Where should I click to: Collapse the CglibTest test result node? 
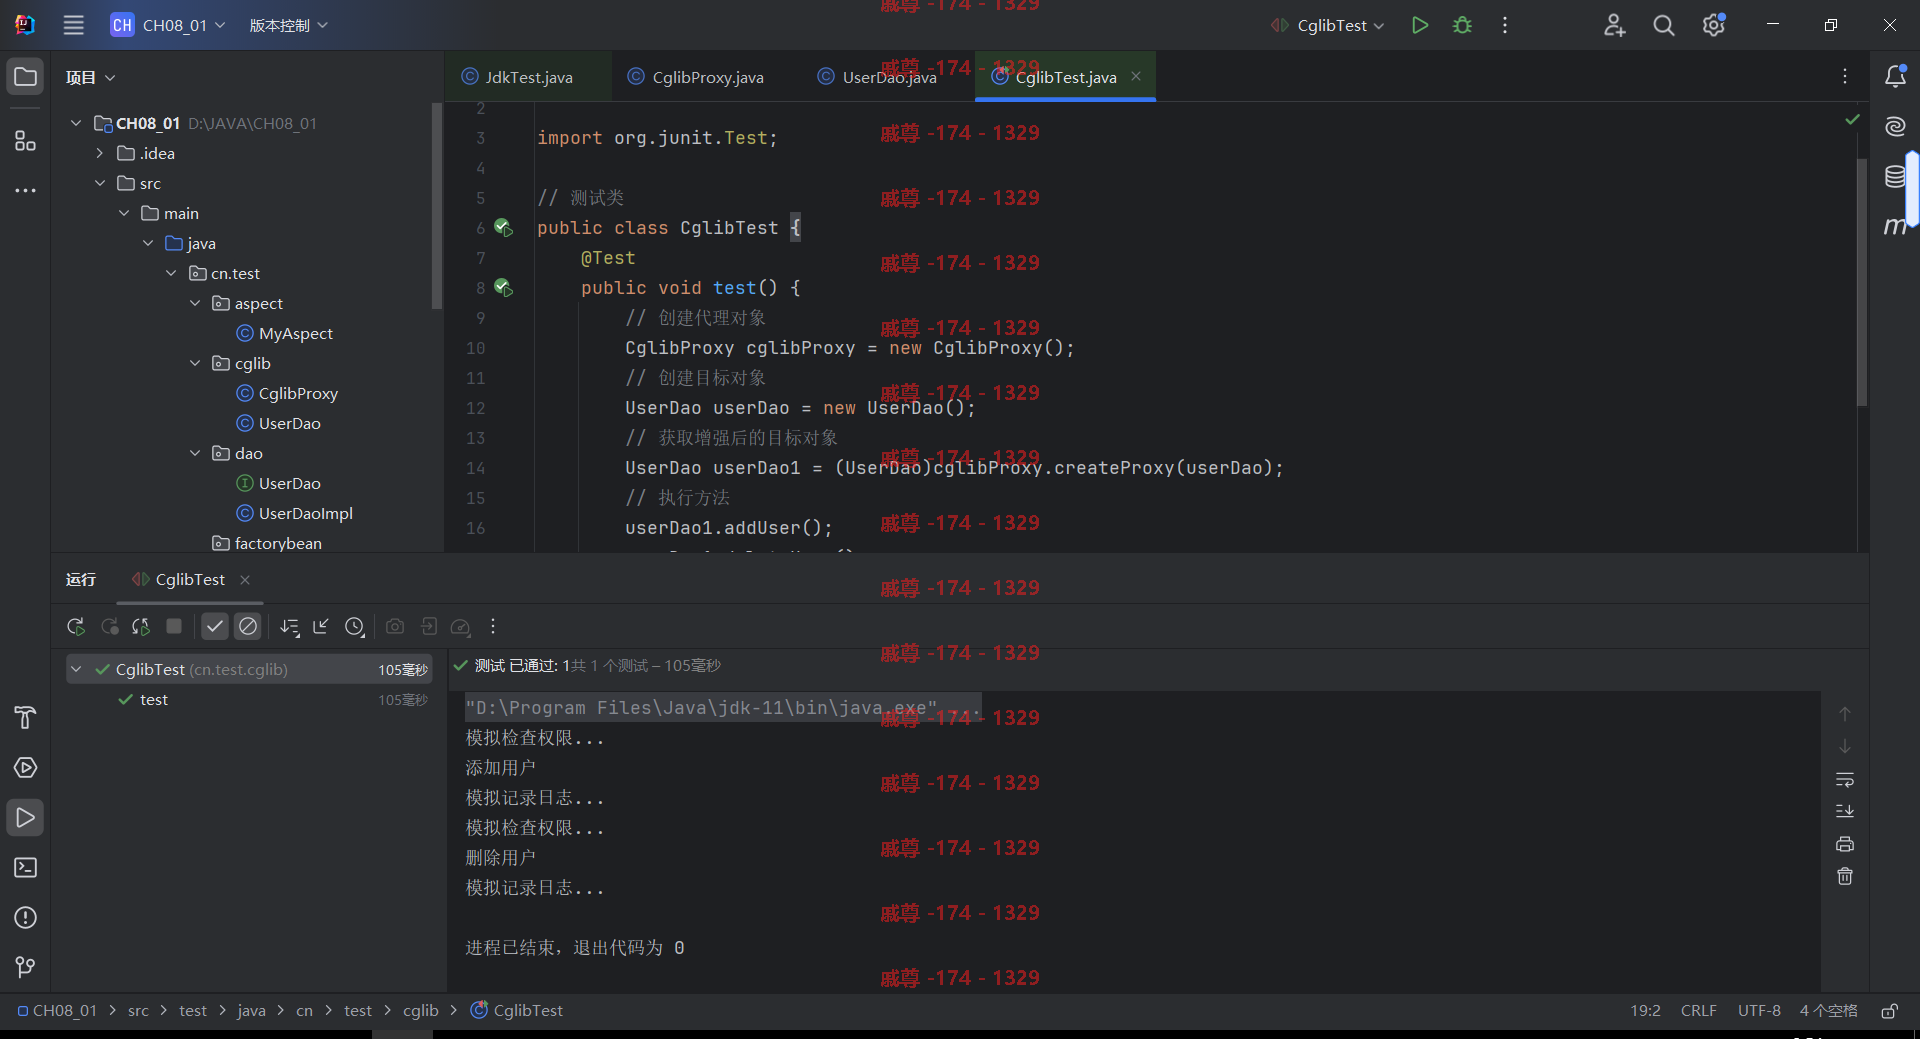(76, 669)
